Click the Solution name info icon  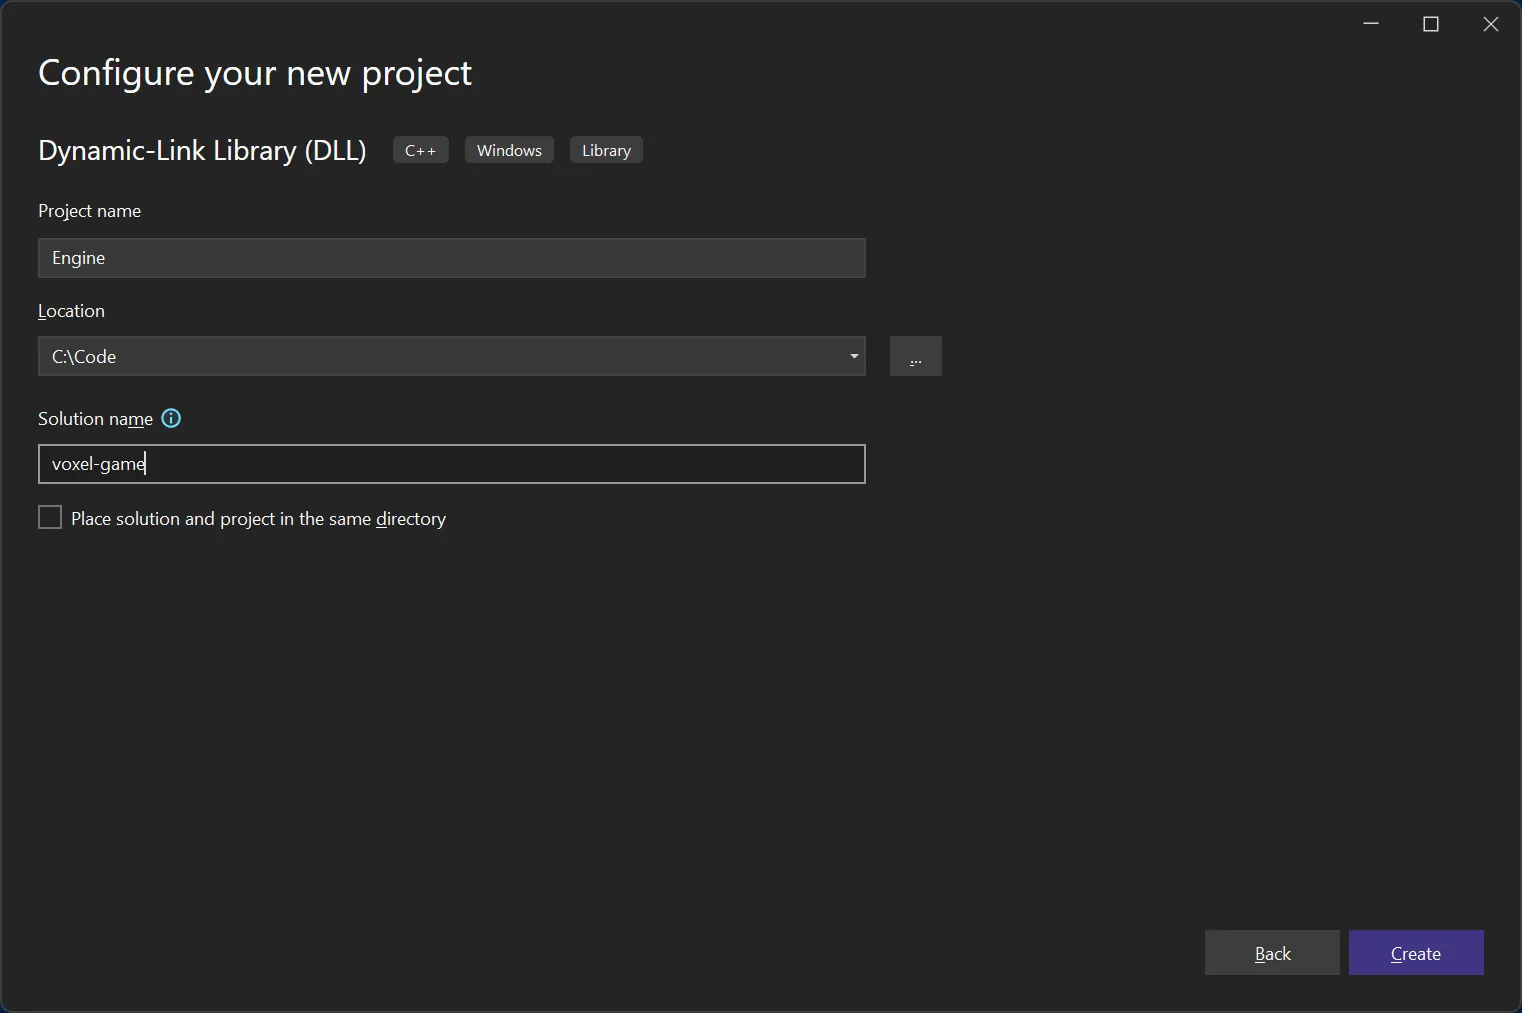coord(170,418)
